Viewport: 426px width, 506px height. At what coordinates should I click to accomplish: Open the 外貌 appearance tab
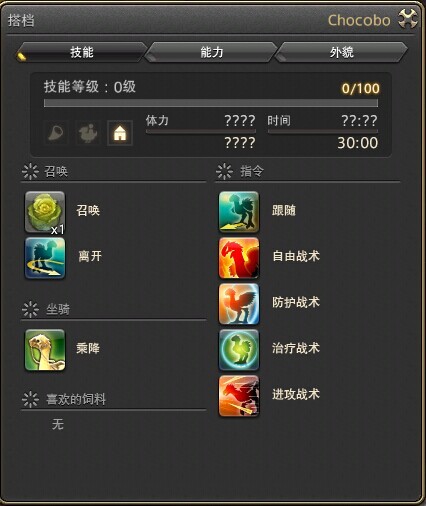(x=341, y=52)
